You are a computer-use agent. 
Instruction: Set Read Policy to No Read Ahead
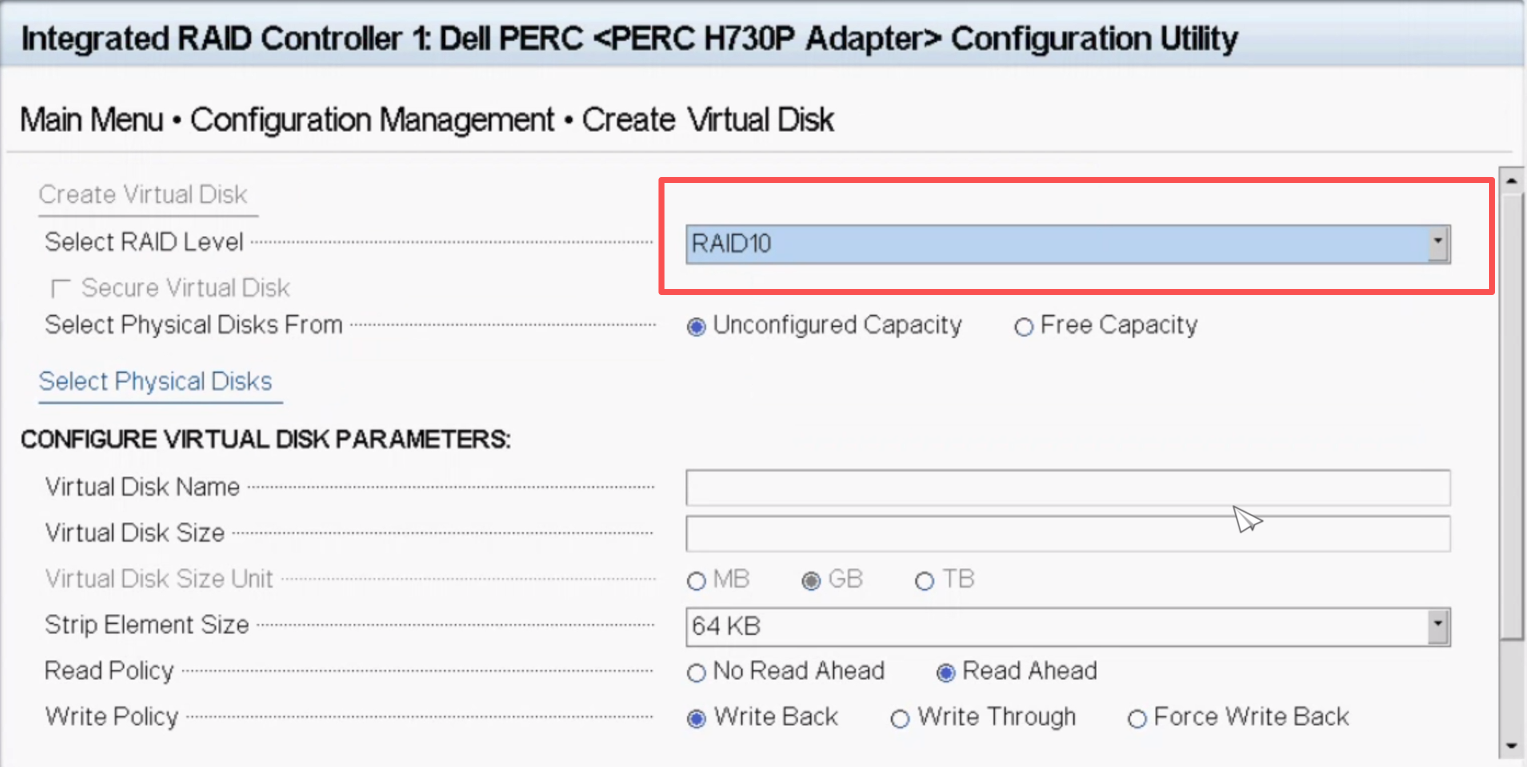(x=697, y=673)
